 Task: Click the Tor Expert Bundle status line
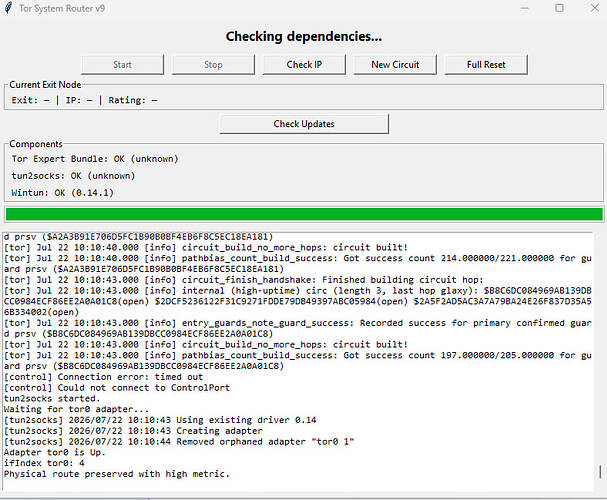[x=95, y=159]
